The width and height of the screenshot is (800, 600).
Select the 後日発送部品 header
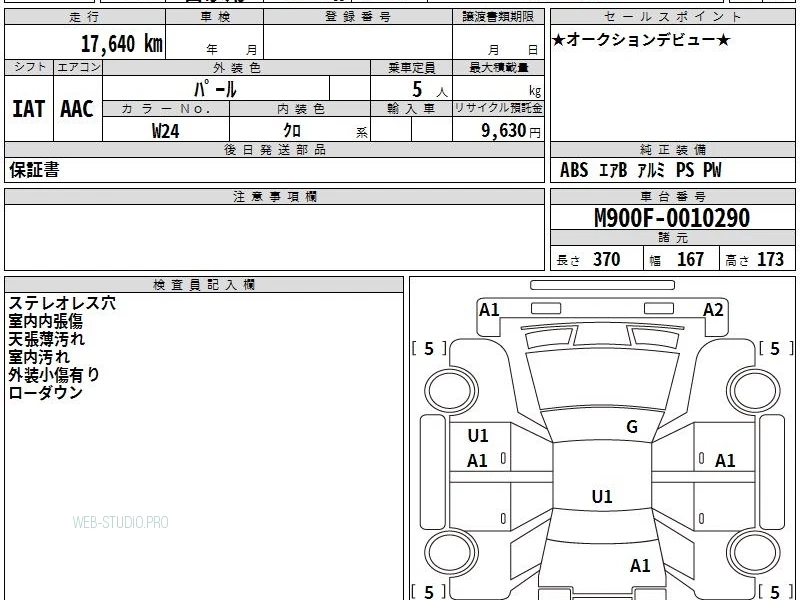(x=274, y=149)
